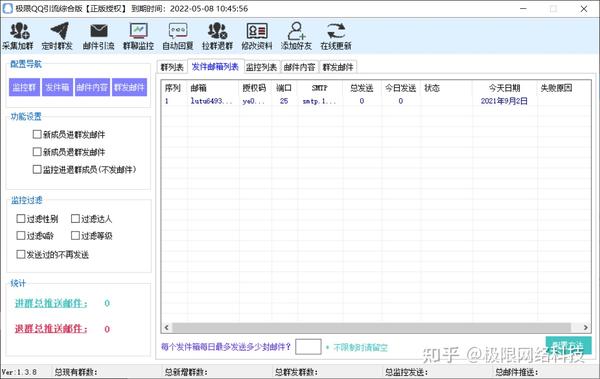This screenshot has width=600, height=379.
Task: Click the smtp.1... server cell
Action: [x=319, y=101]
